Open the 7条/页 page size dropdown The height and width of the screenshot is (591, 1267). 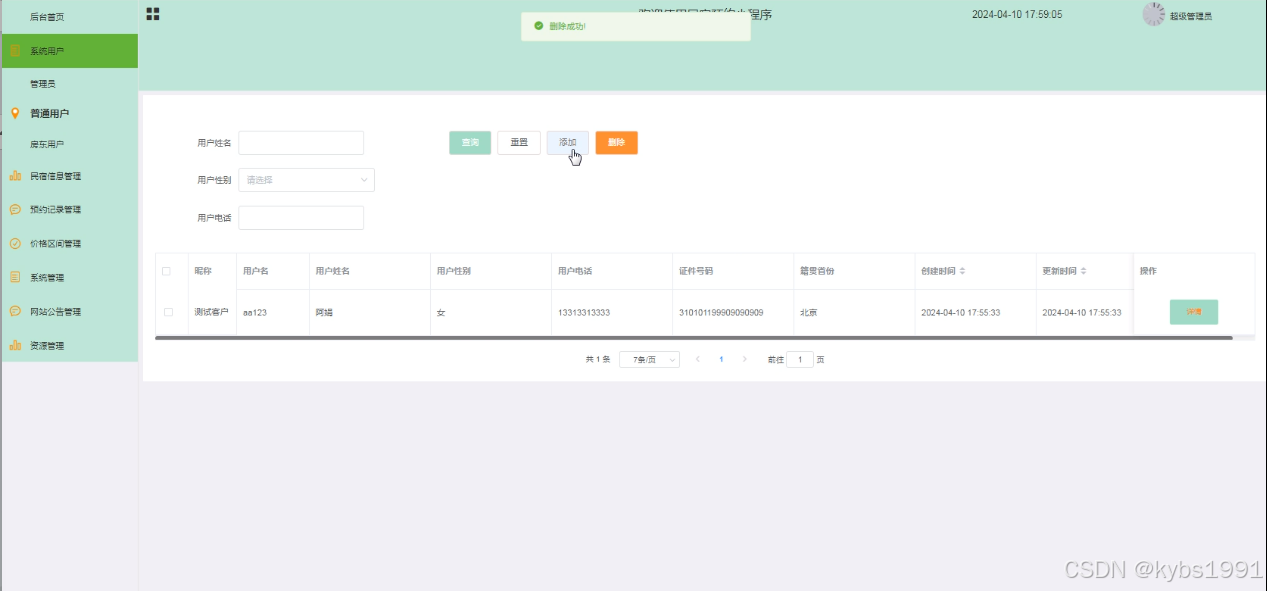click(x=649, y=359)
